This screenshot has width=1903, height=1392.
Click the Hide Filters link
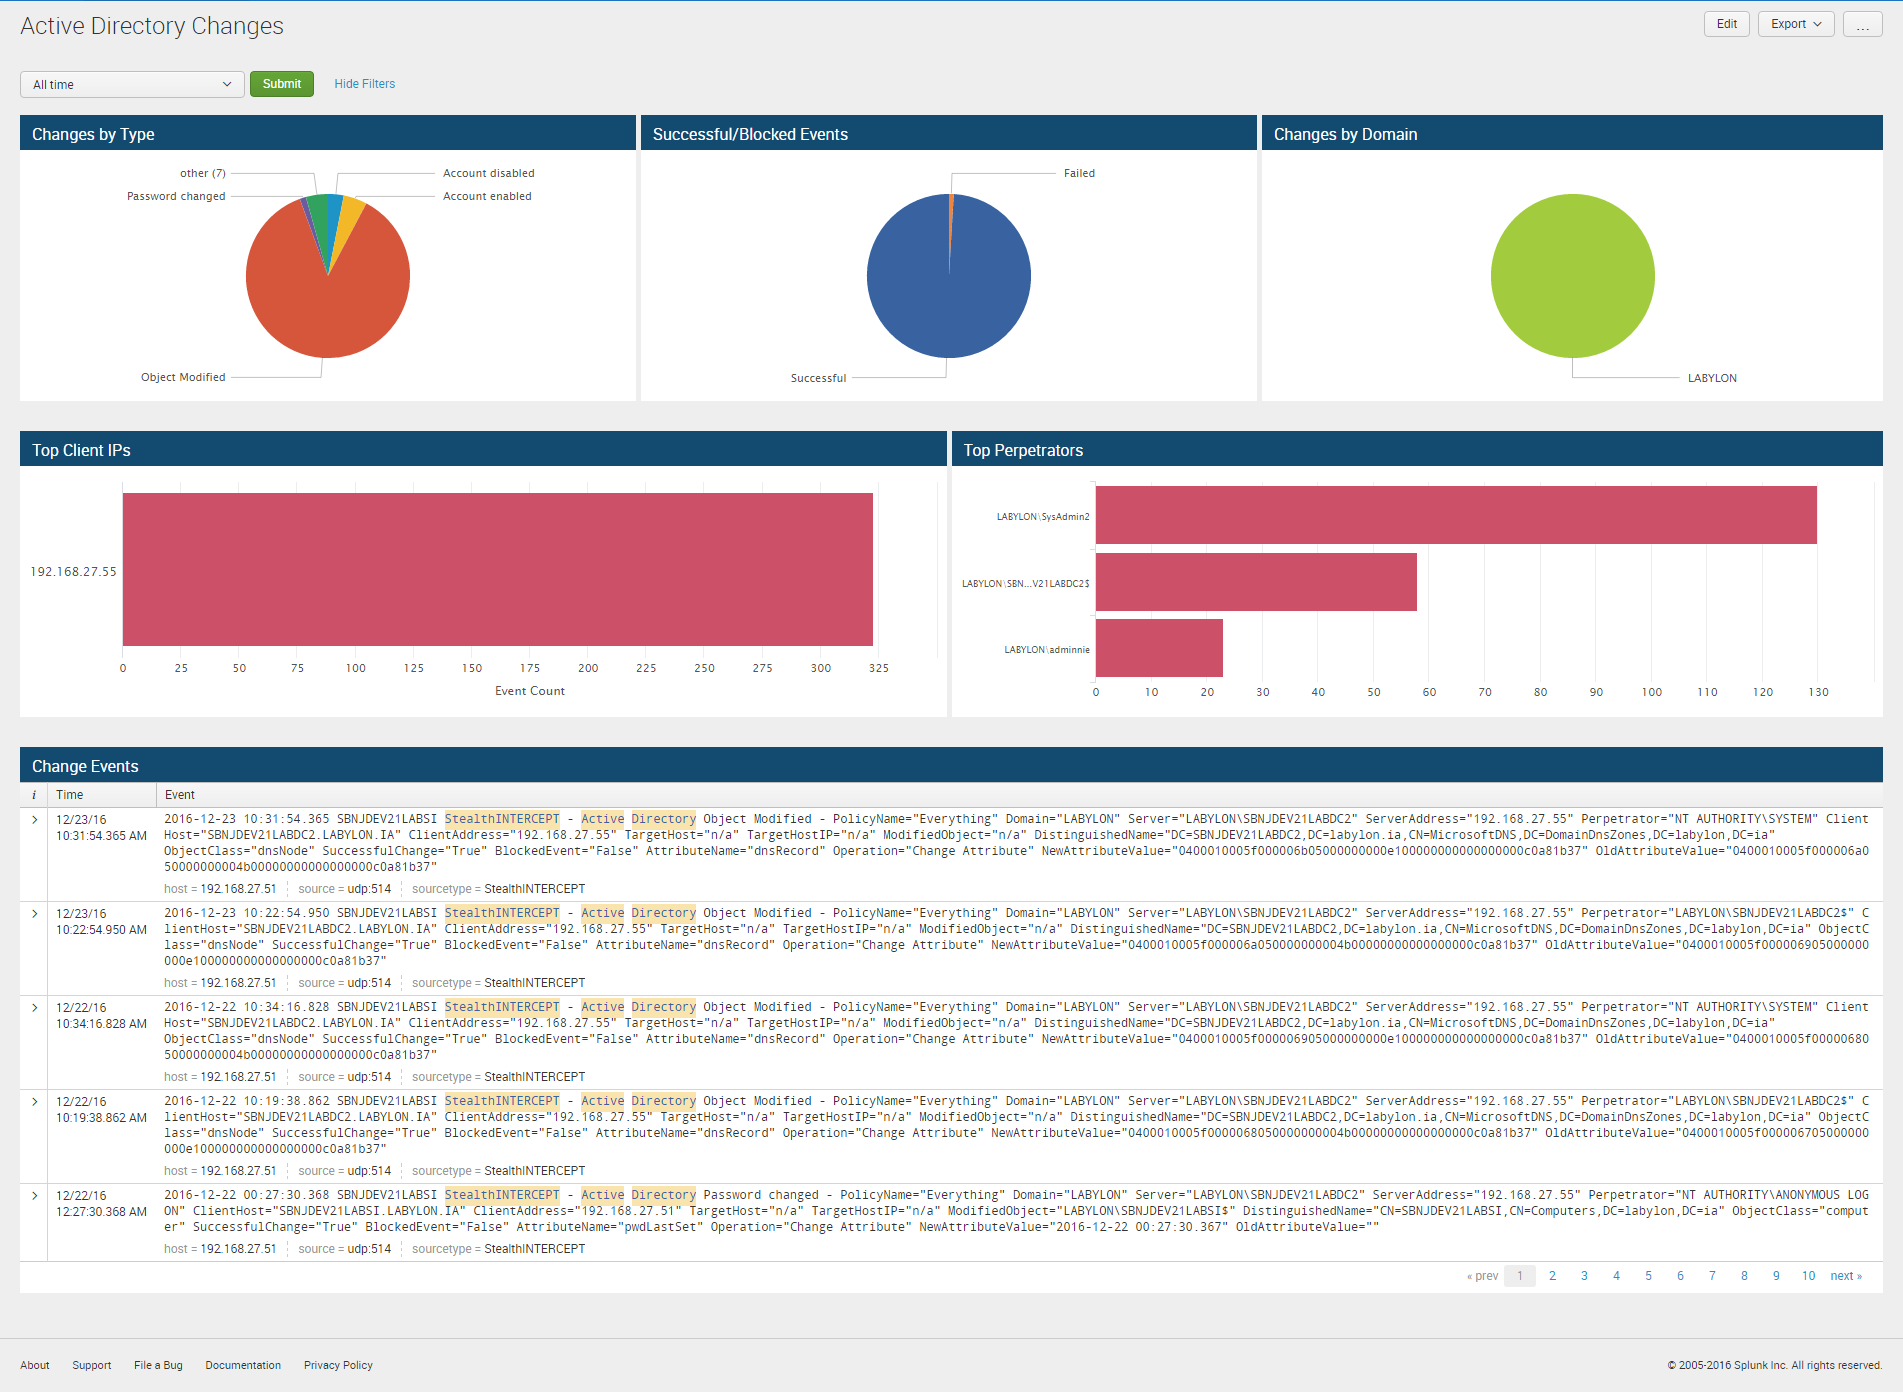365,84
